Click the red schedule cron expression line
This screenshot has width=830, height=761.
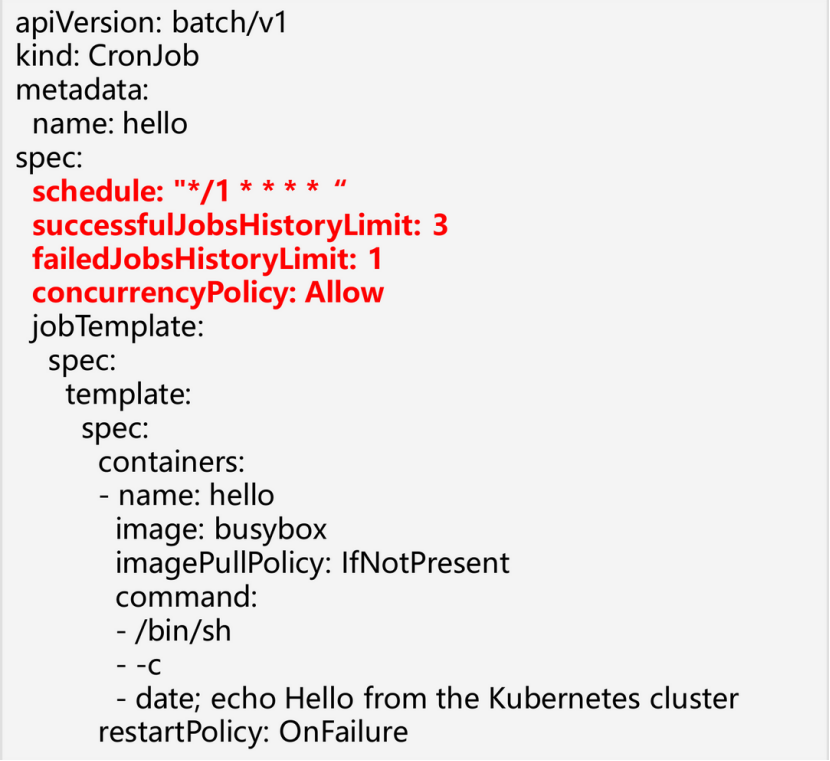point(188,191)
